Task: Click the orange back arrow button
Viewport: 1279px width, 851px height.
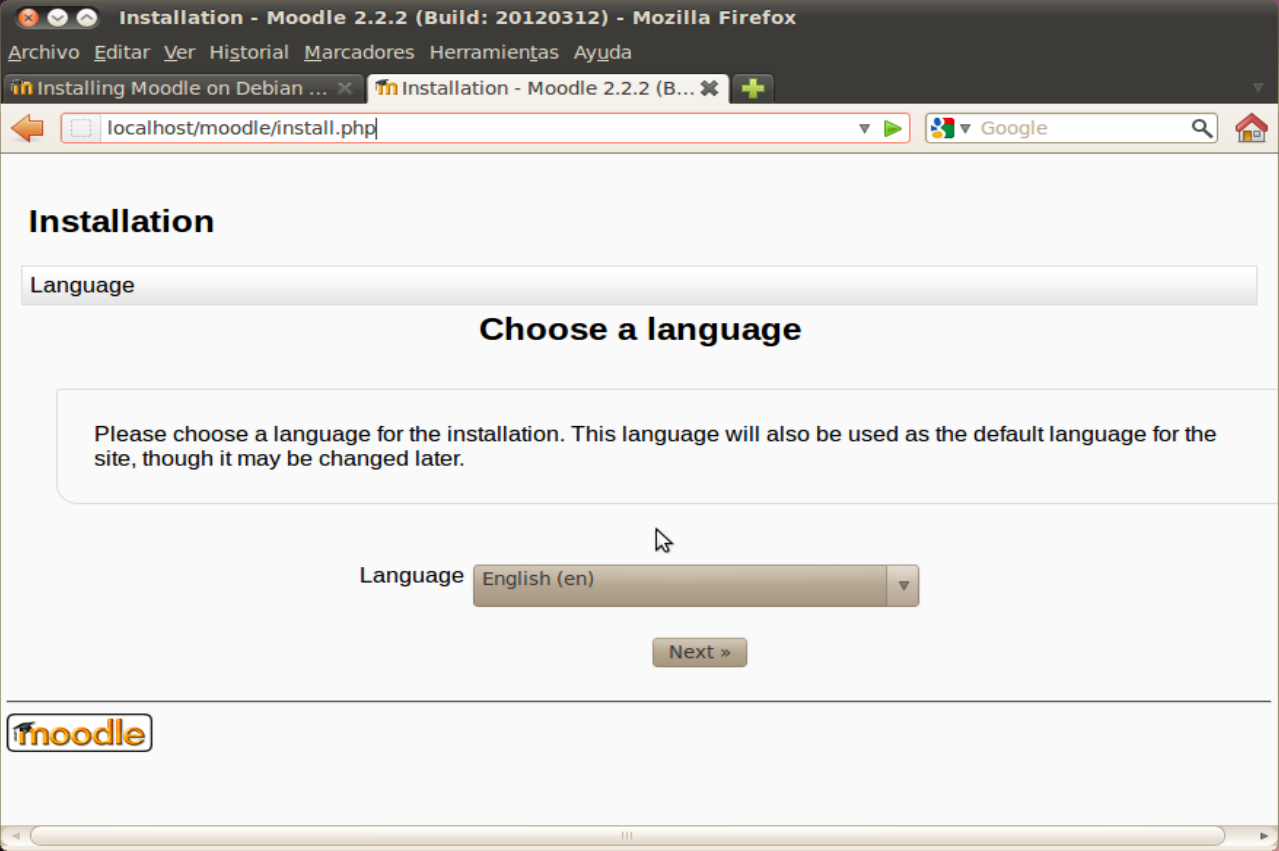Action: (x=27, y=128)
